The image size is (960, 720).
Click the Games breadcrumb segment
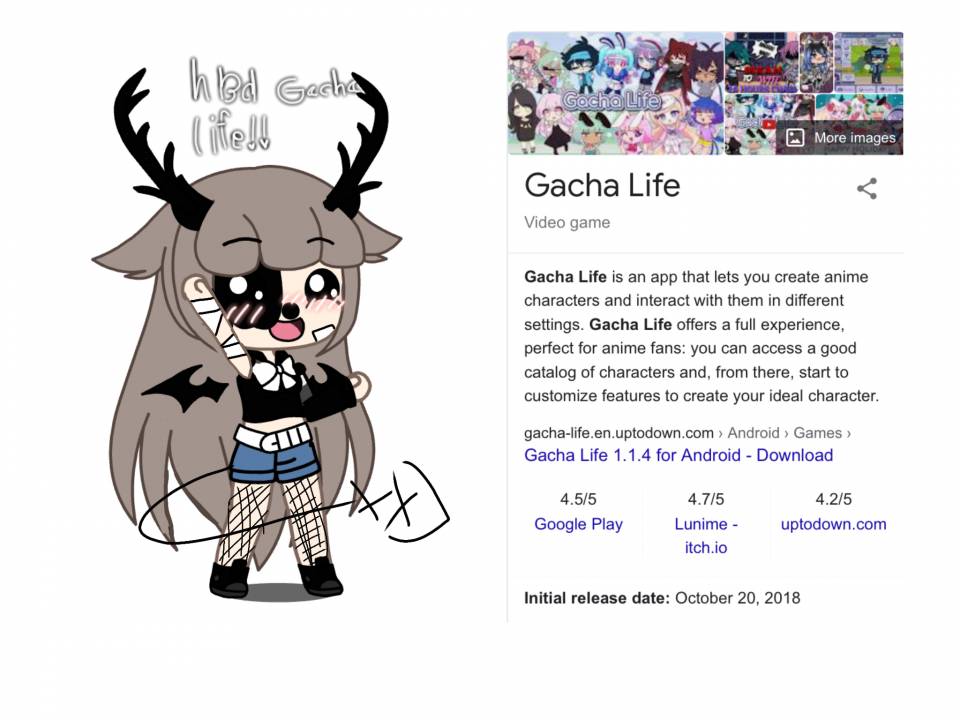click(x=817, y=433)
